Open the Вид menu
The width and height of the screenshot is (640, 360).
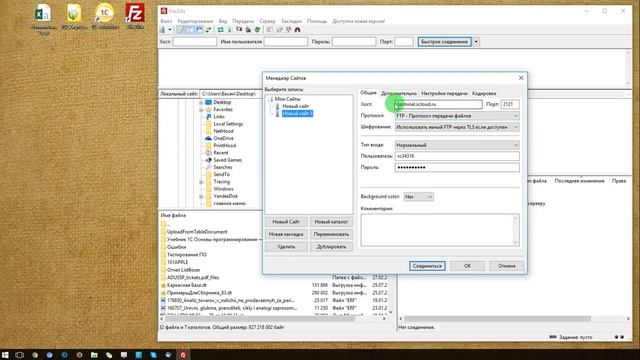(x=223, y=21)
